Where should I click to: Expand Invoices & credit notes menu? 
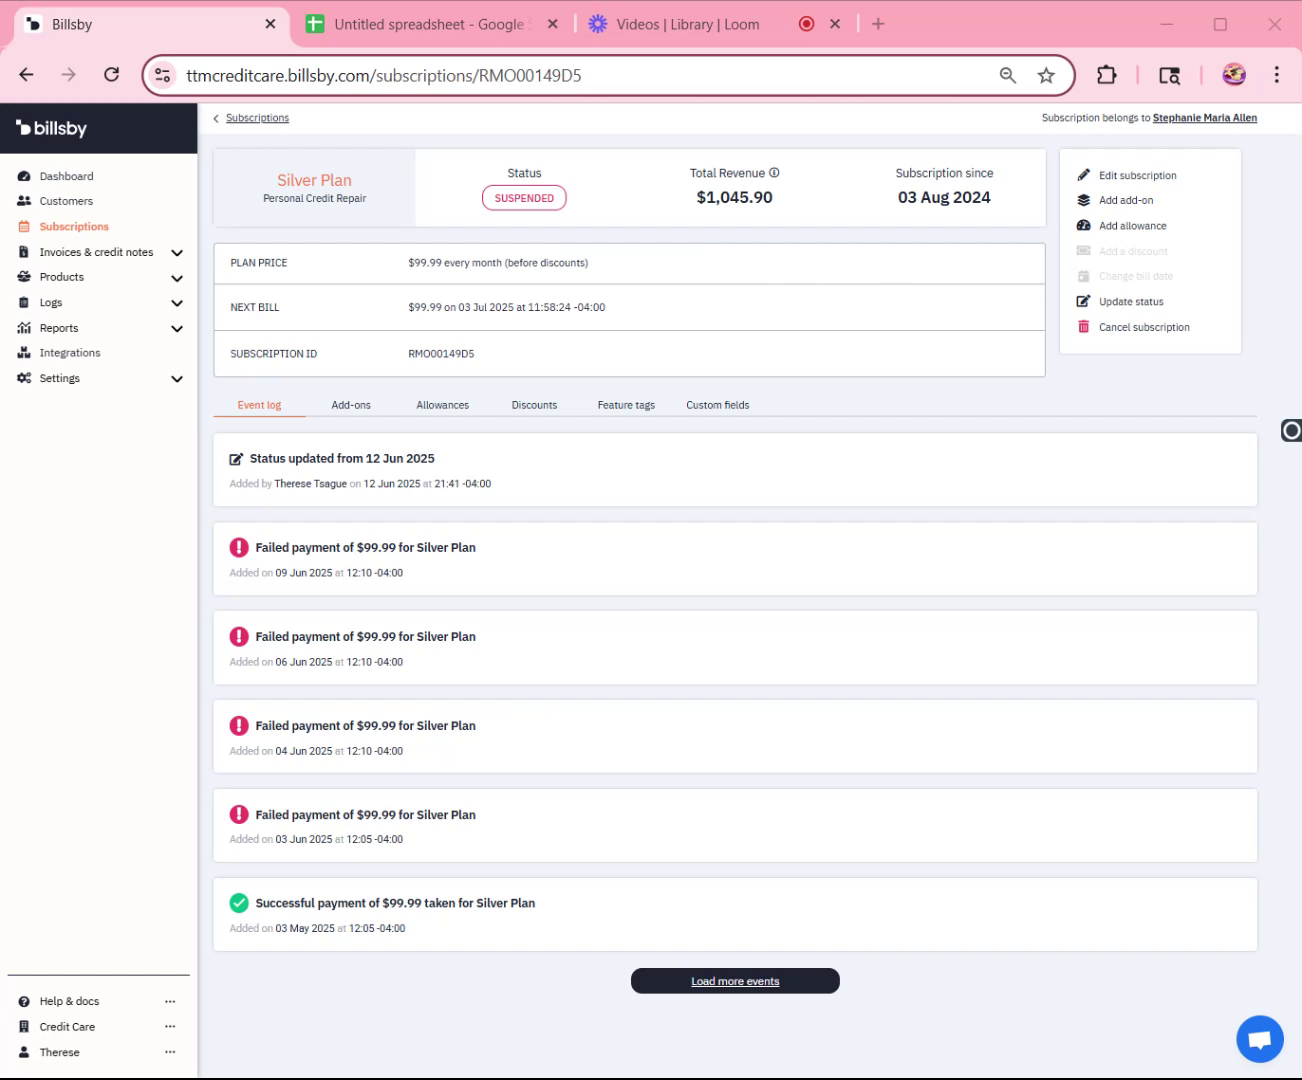pyautogui.click(x=177, y=253)
